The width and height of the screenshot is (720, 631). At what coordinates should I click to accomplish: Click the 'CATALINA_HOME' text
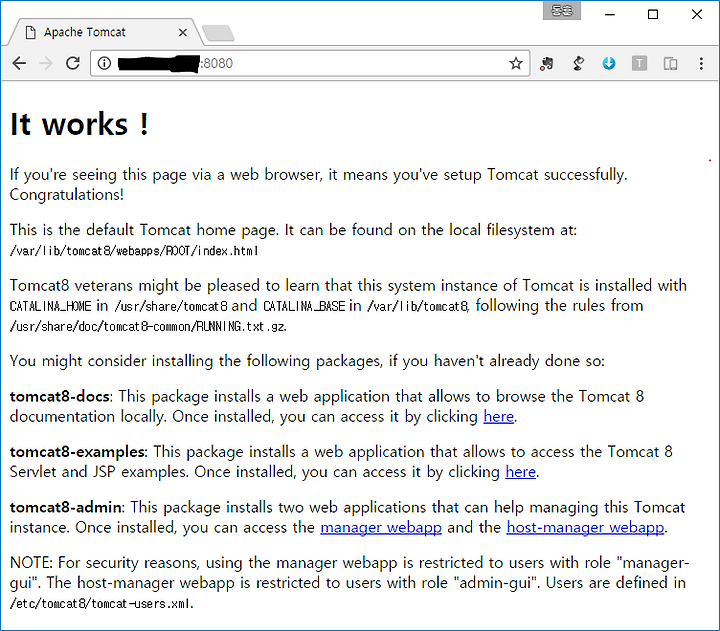[x=51, y=306]
